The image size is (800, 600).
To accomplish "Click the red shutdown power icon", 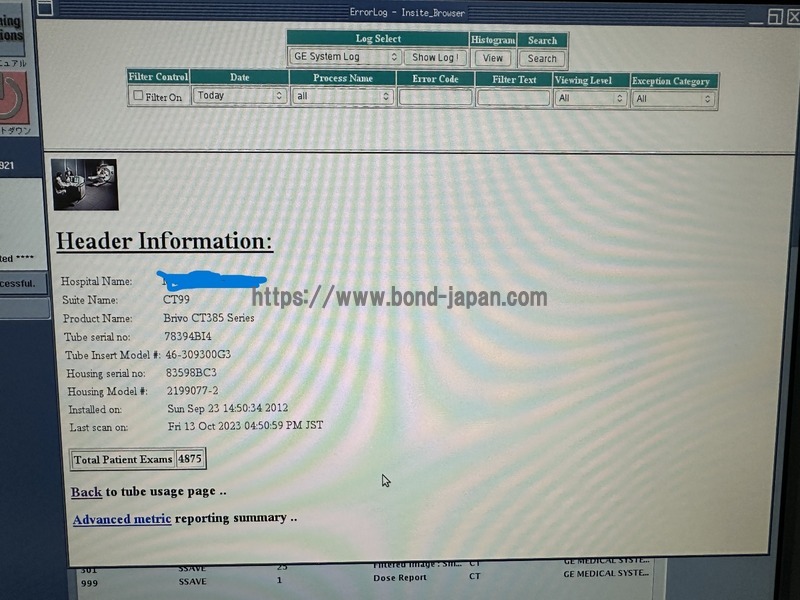I will click(x=14, y=98).
